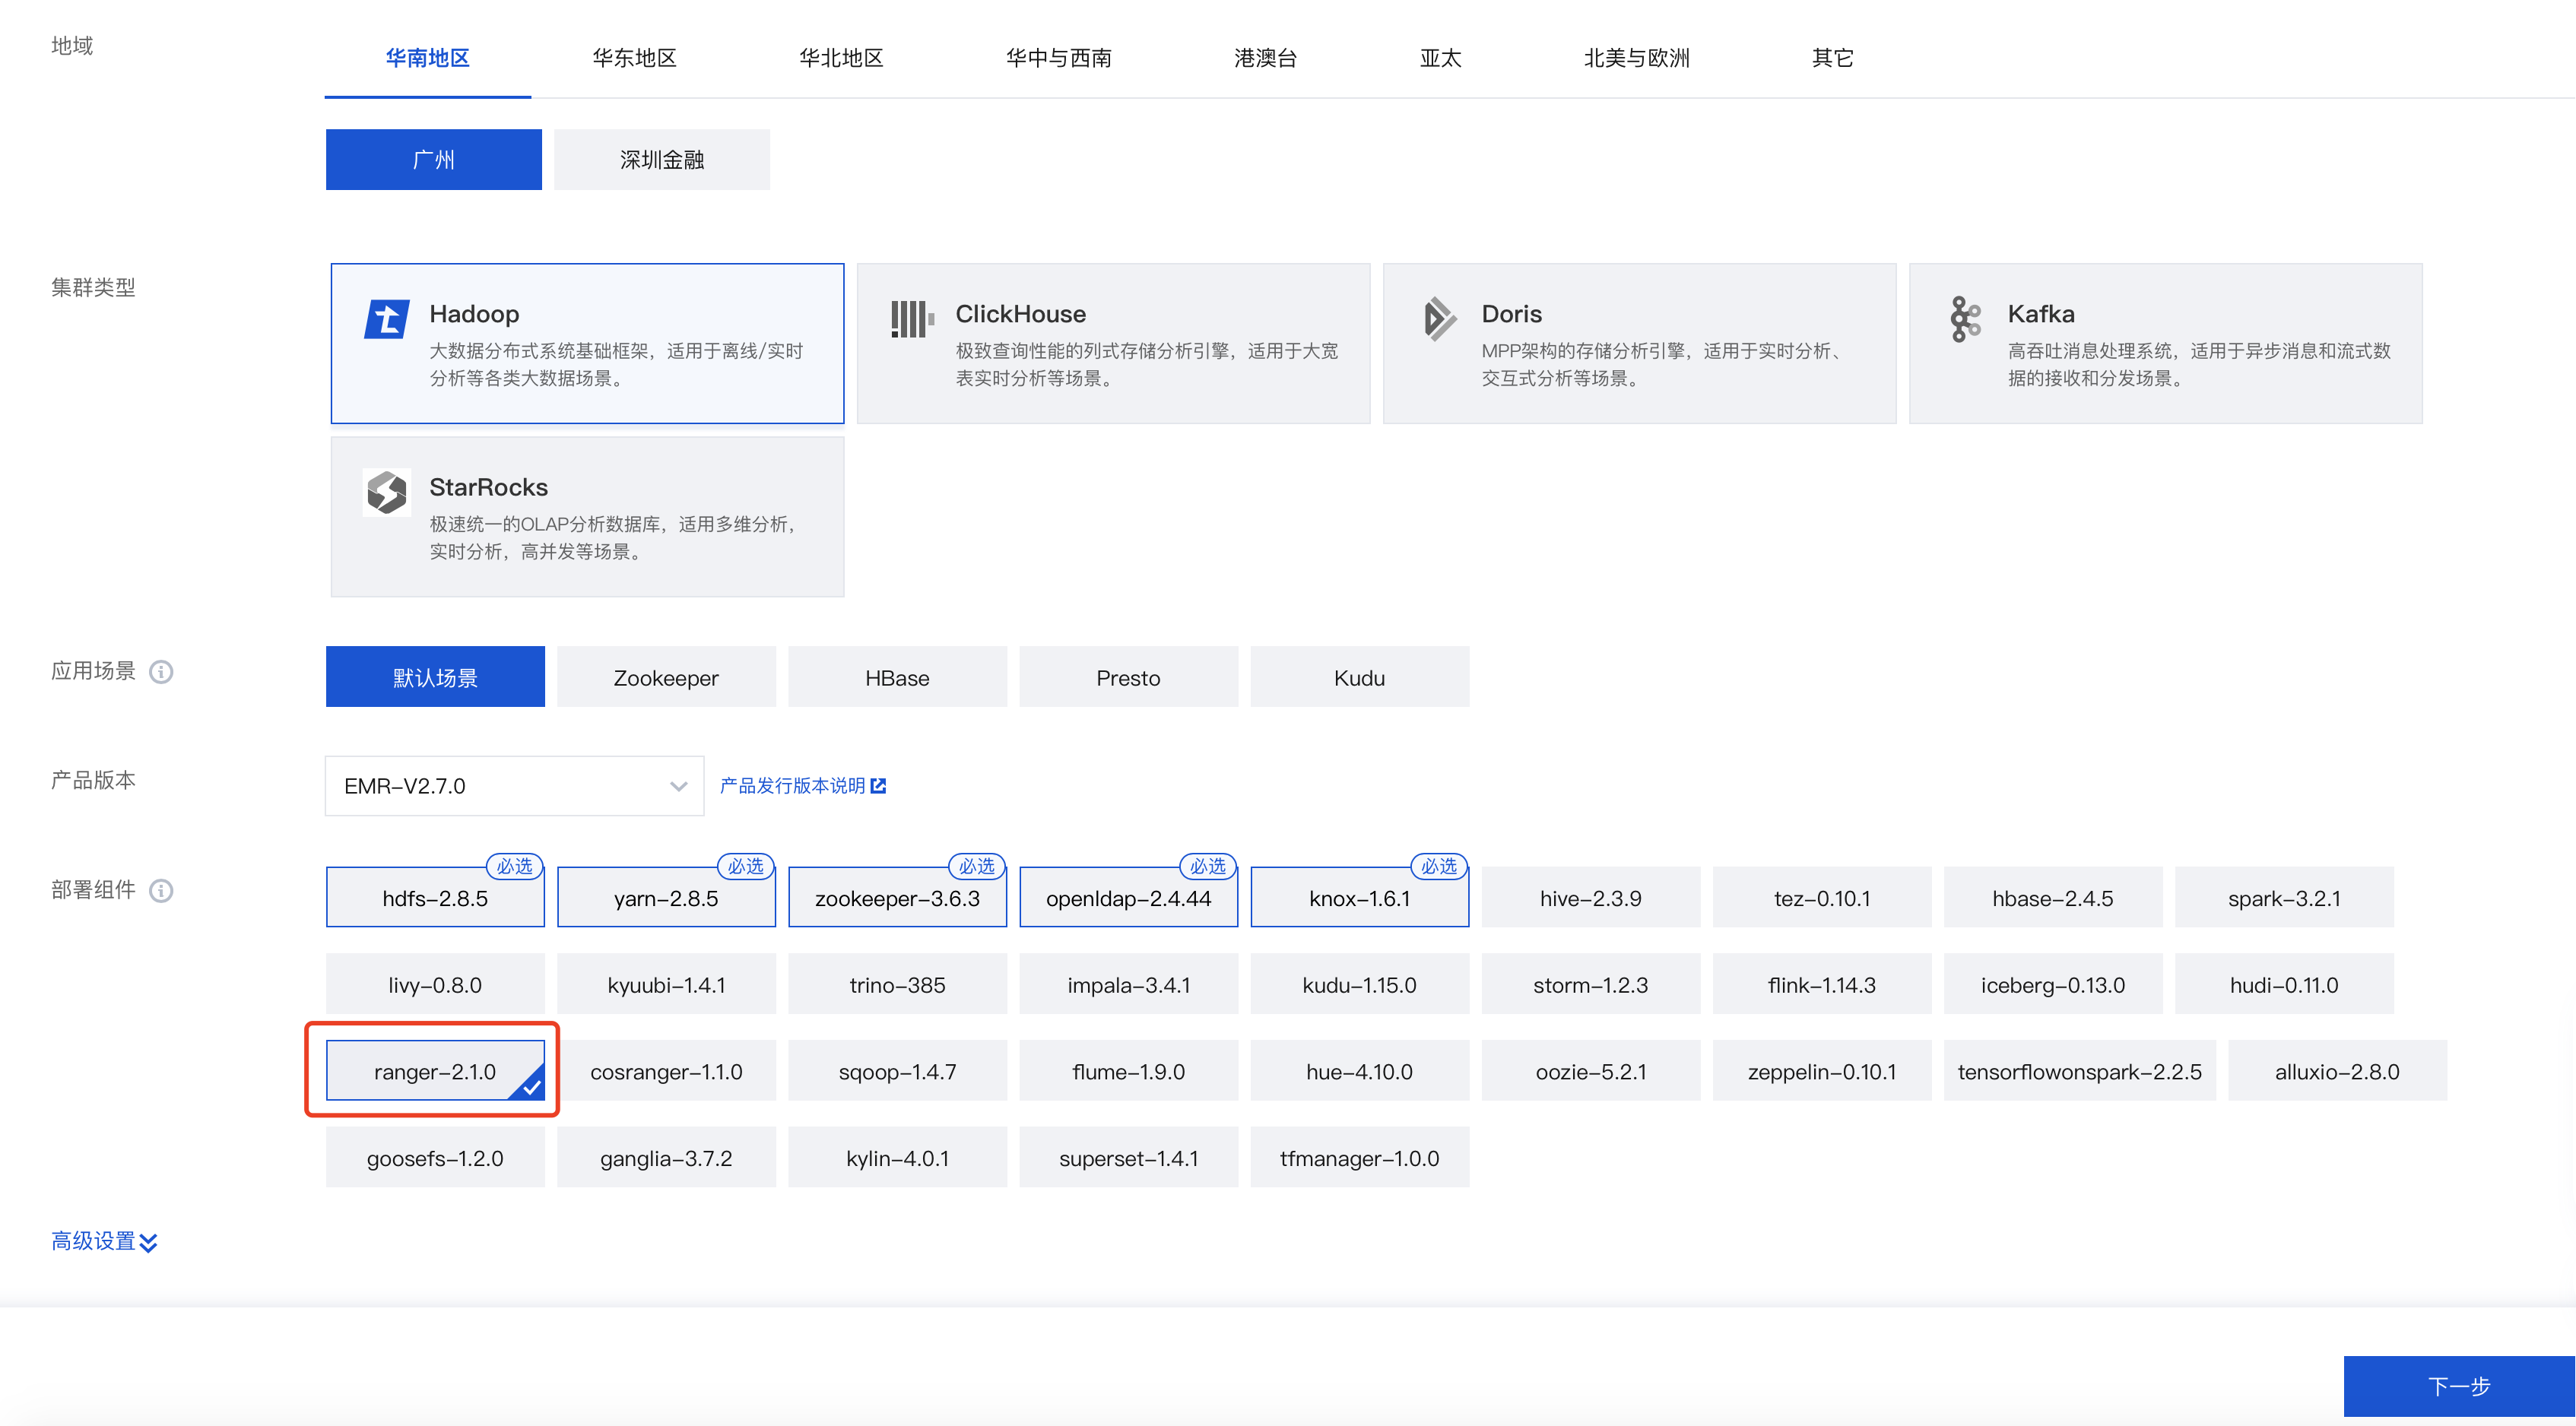The height and width of the screenshot is (1426, 2576).
Task: Switch to the 华东地区 region tab
Action: click(x=634, y=58)
